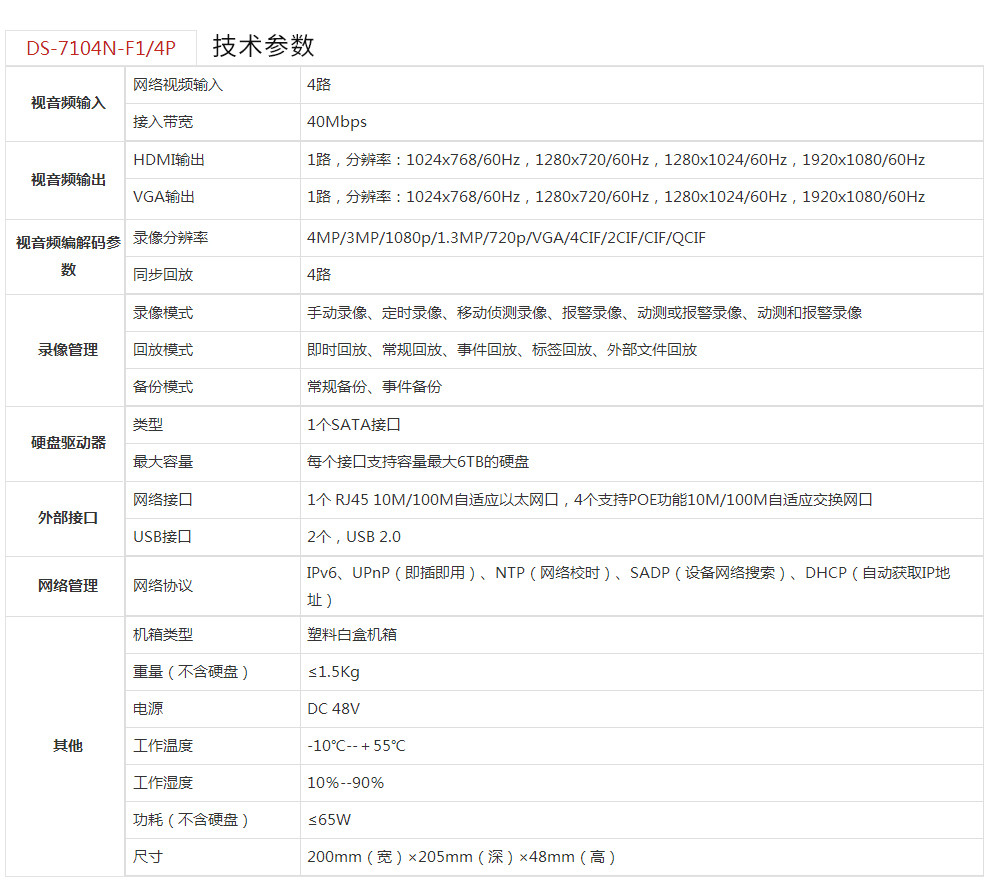This screenshot has height=894, width=990.
Task: Select the 手动录像、定时录像 value text
Action: coord(585,313)
